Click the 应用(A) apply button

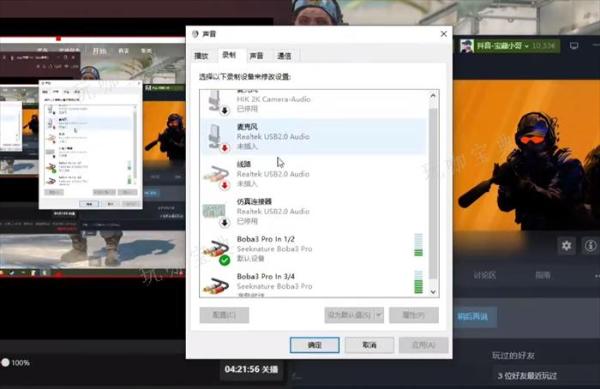(x=423, y=345)
